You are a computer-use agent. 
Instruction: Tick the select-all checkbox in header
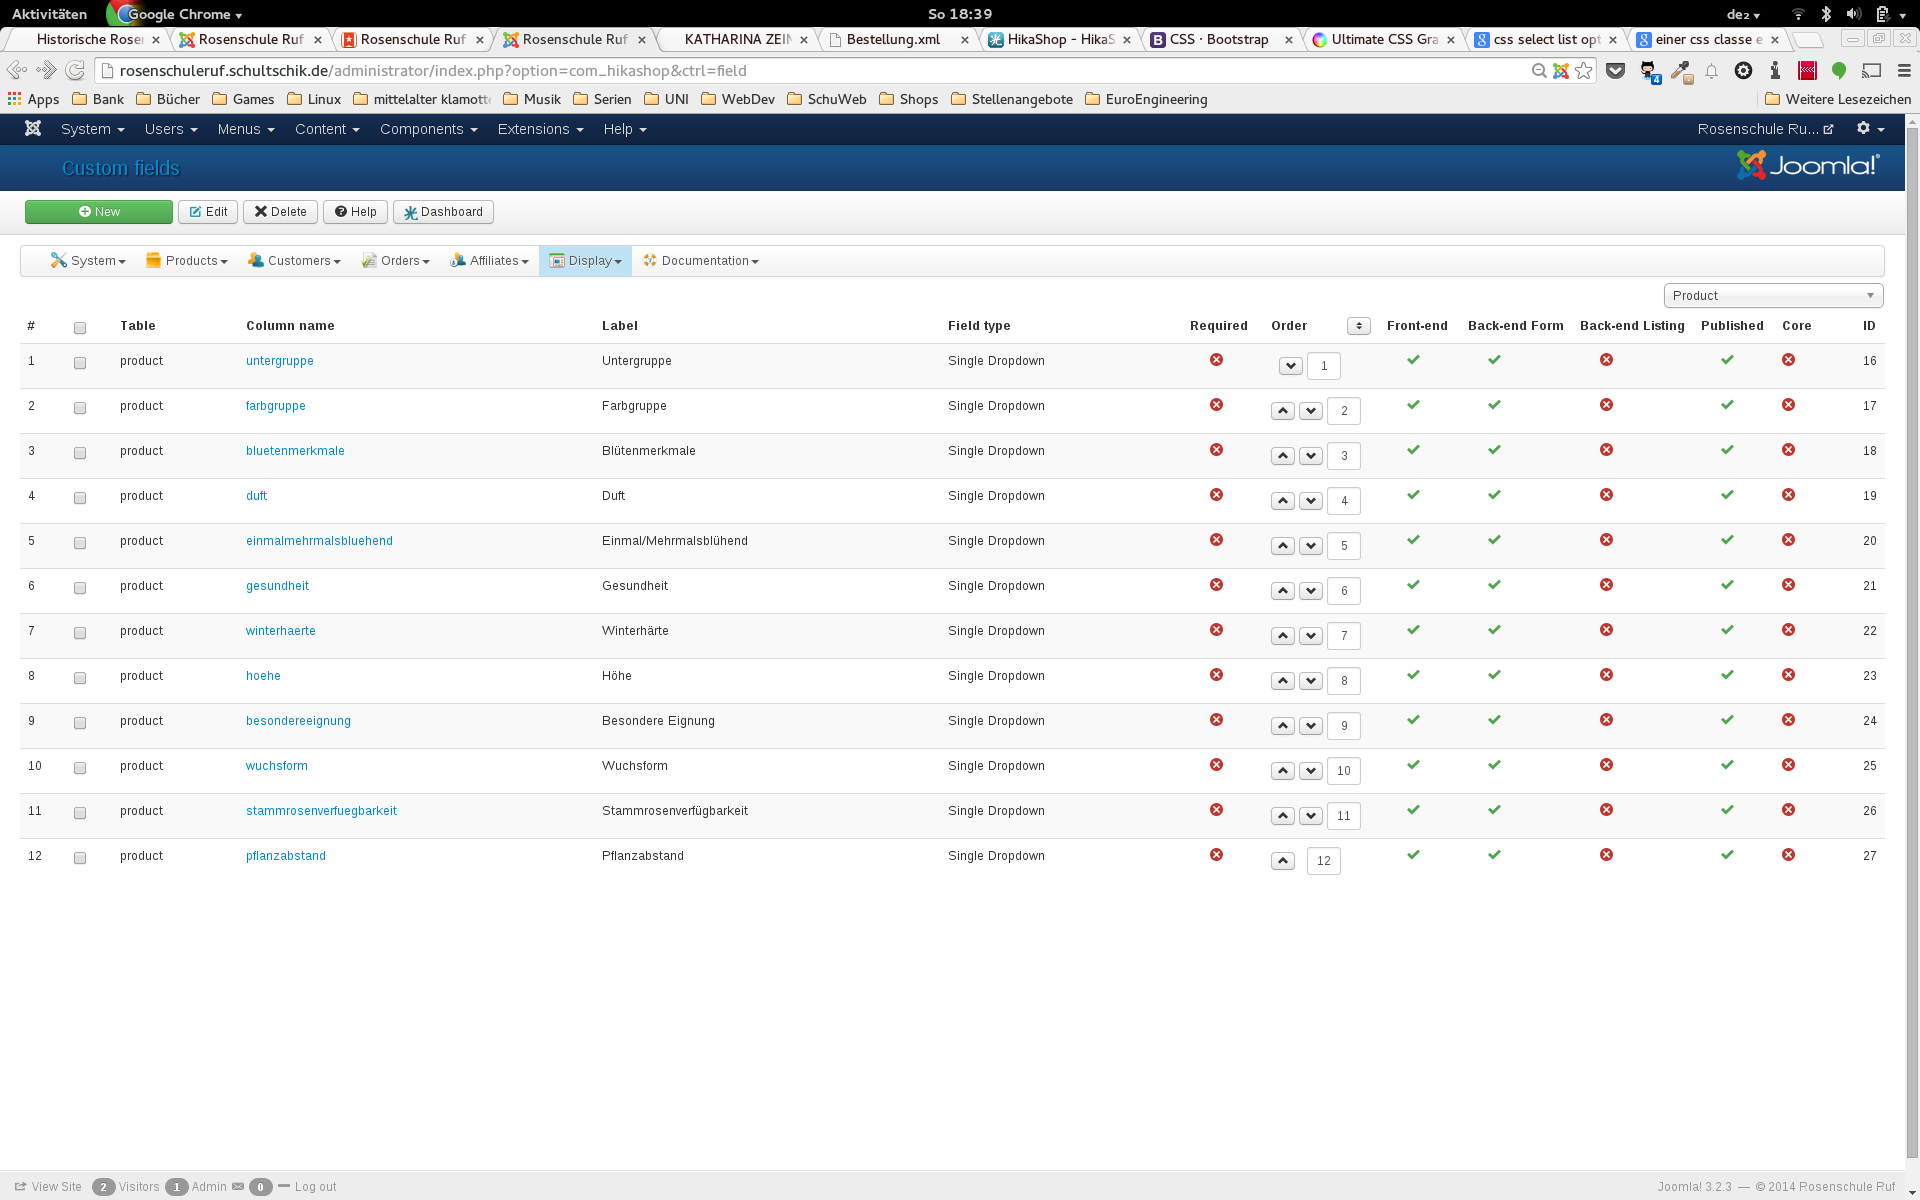[80, 328]
